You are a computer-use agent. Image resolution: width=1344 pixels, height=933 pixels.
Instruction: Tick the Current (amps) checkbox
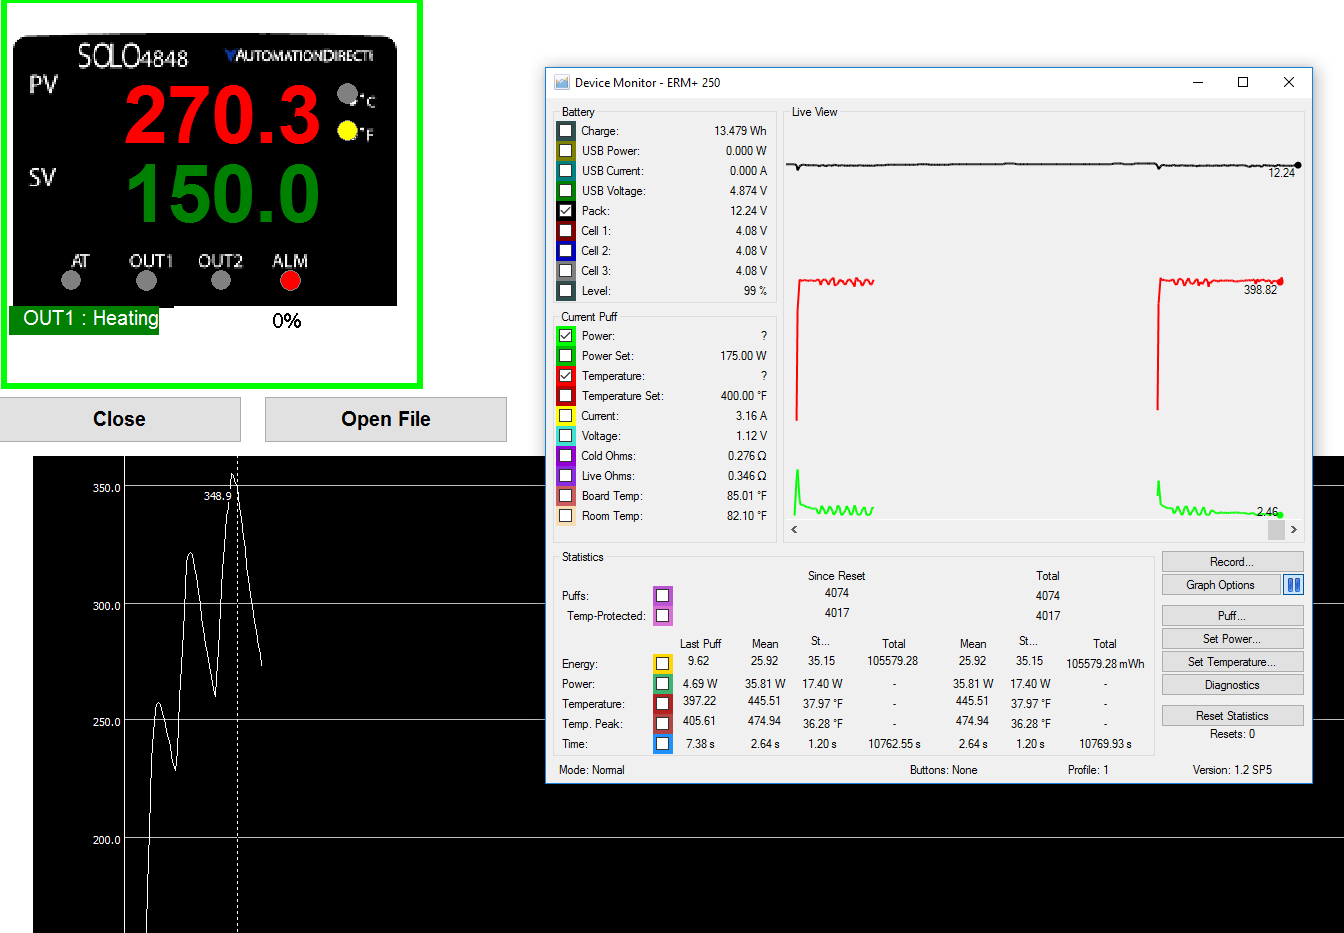[x=566, y=416]
